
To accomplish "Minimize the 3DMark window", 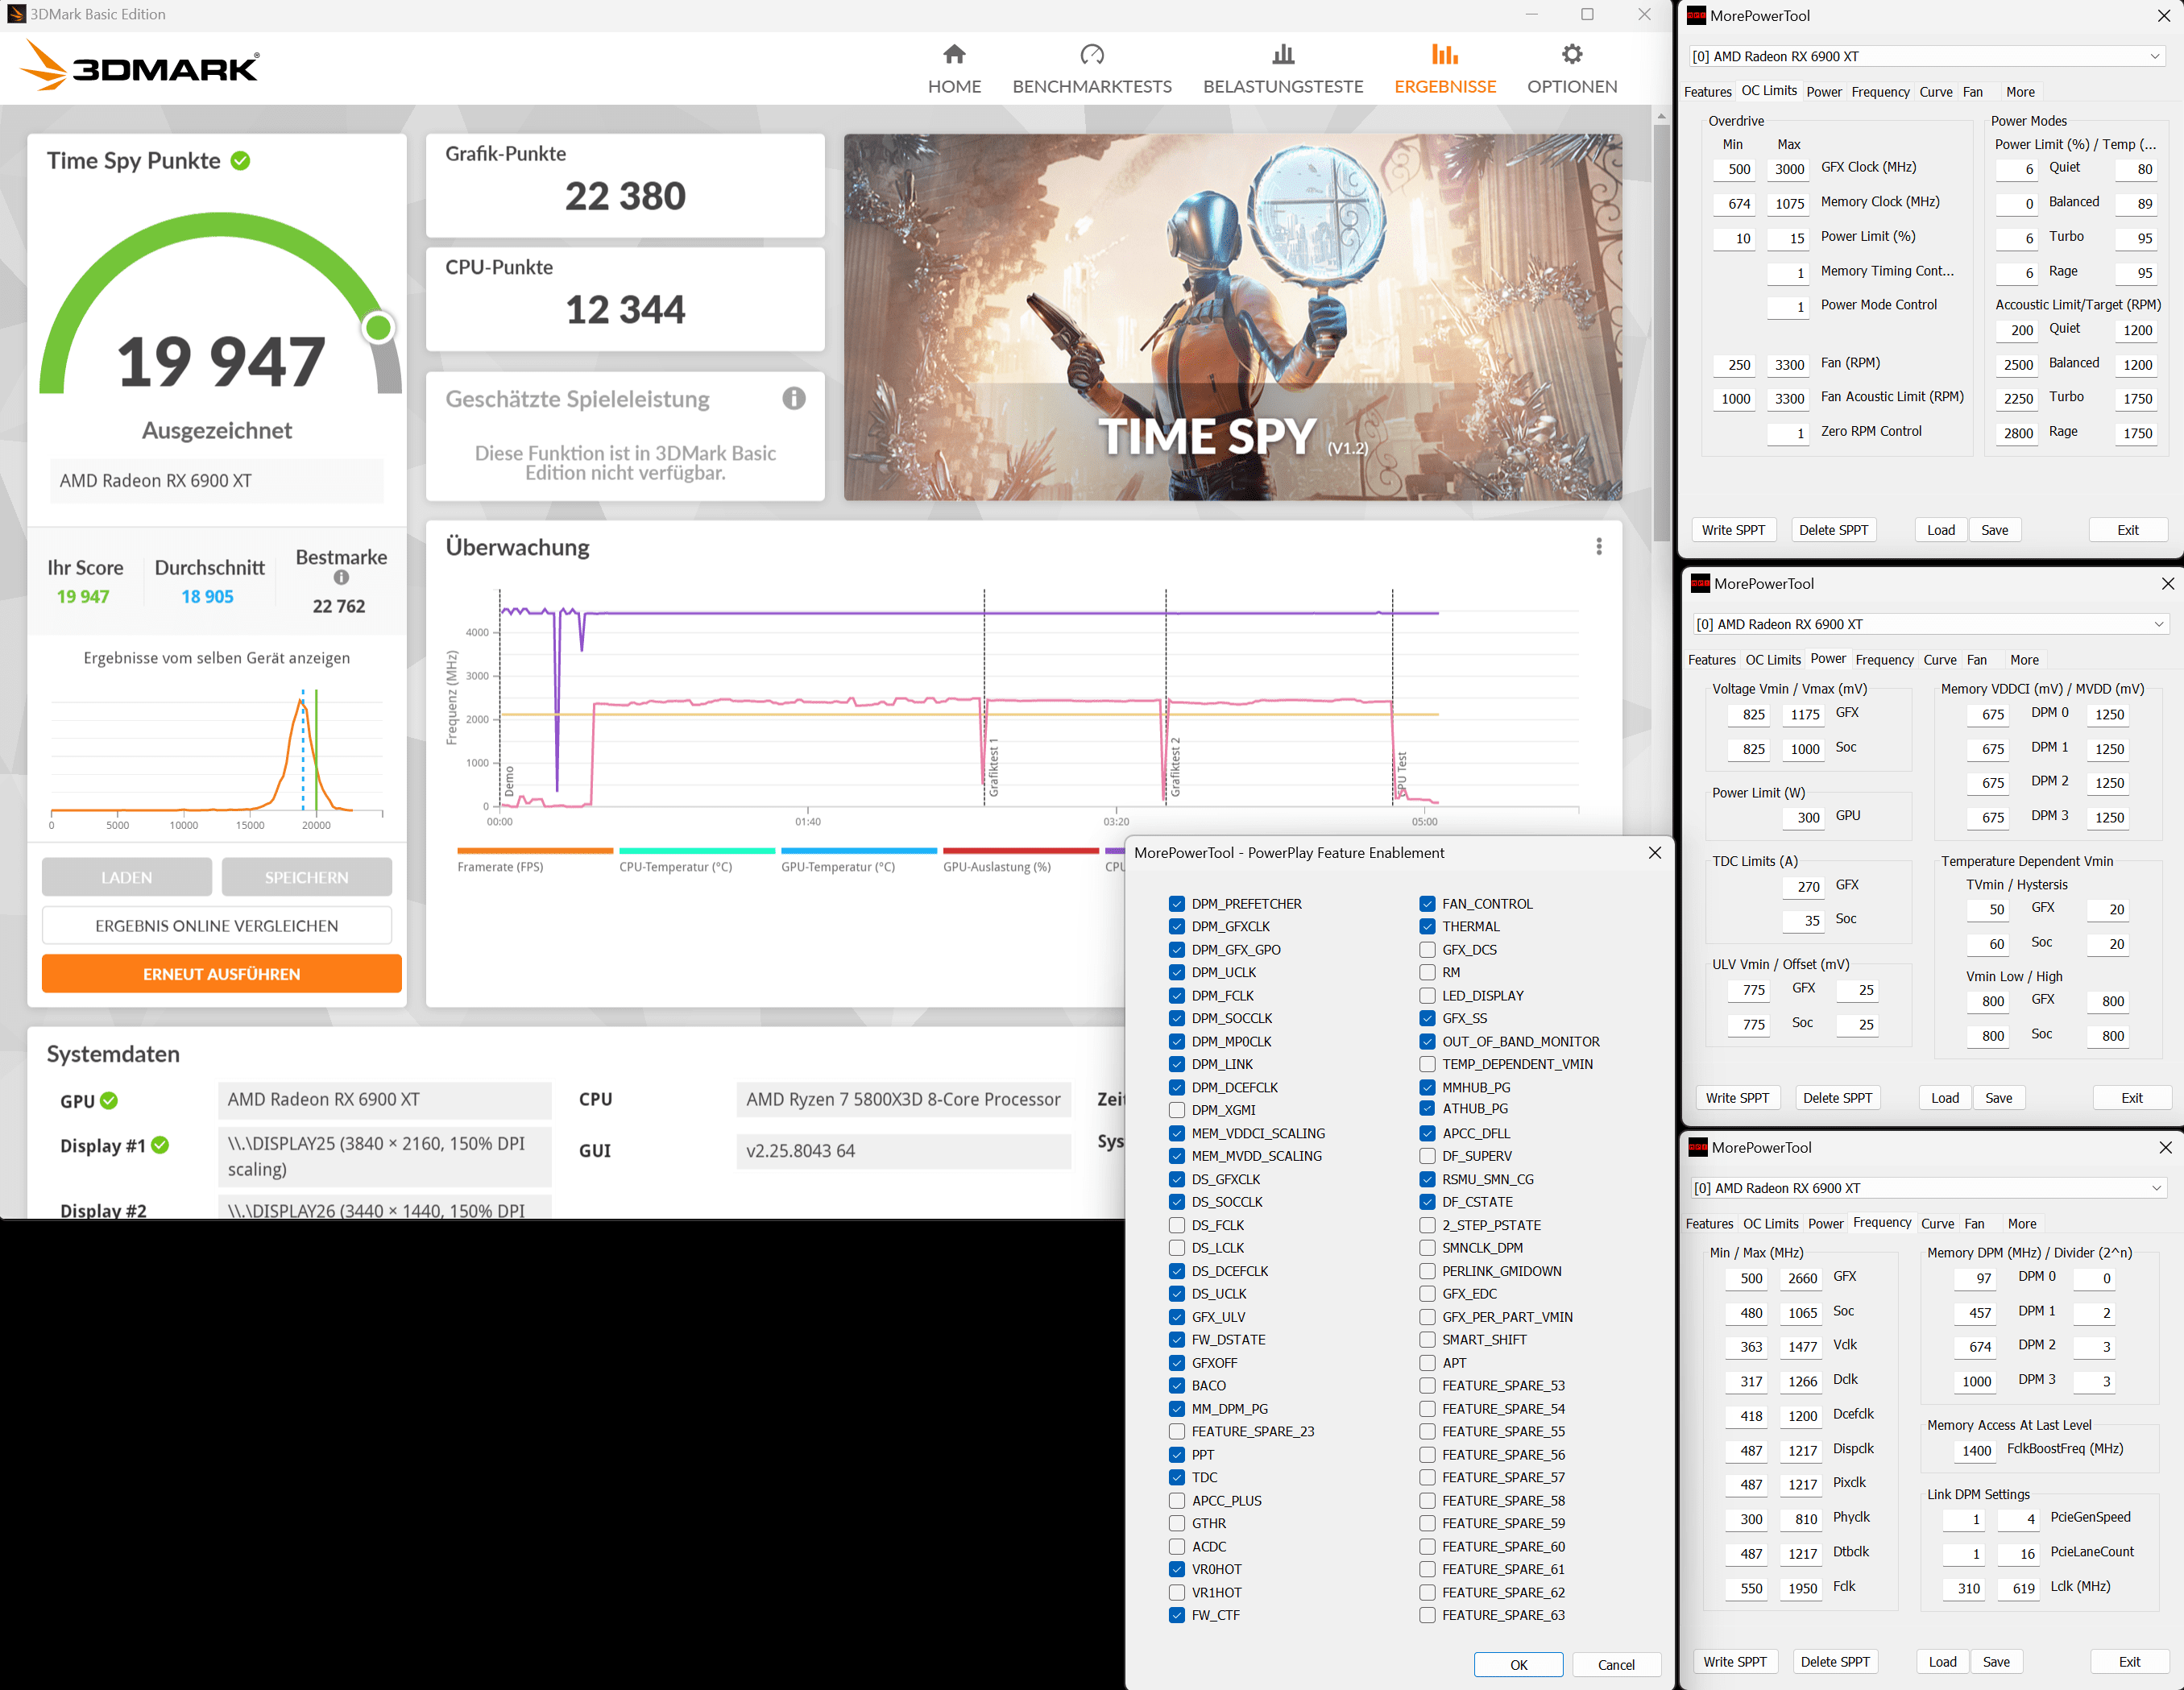I will pos(1532,14).
